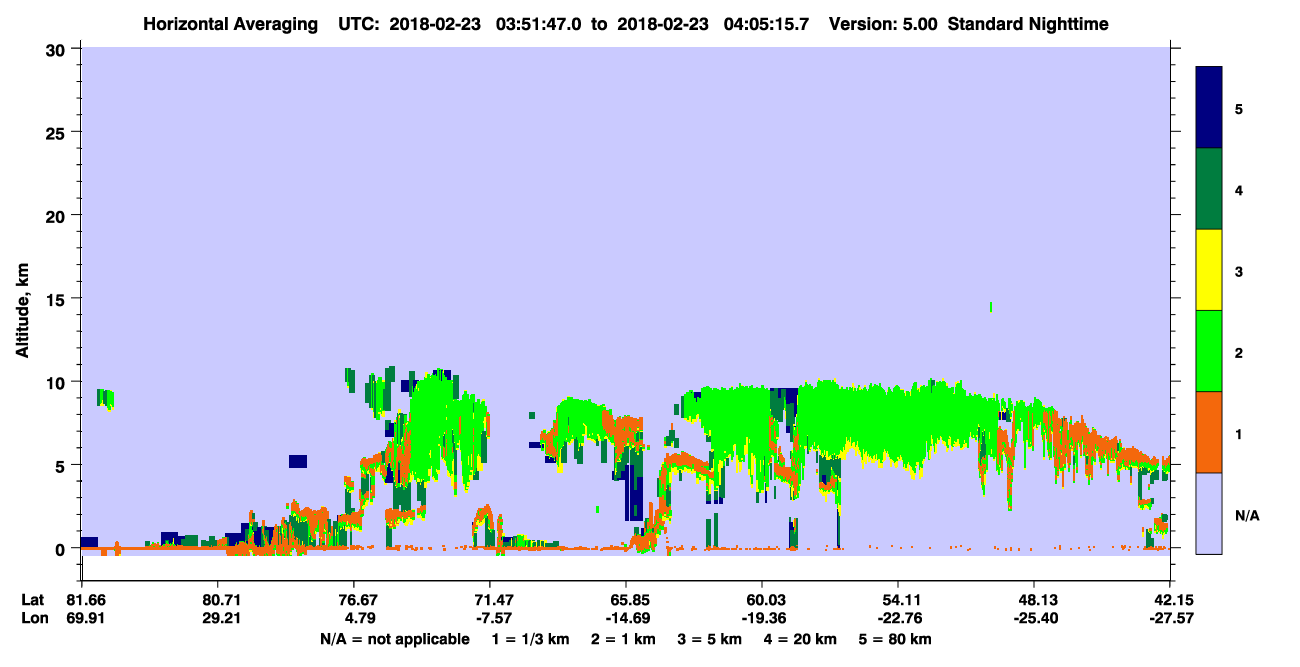Click the lavender N/A color swatch
1300x667 pixels.
click(1209, 513)
